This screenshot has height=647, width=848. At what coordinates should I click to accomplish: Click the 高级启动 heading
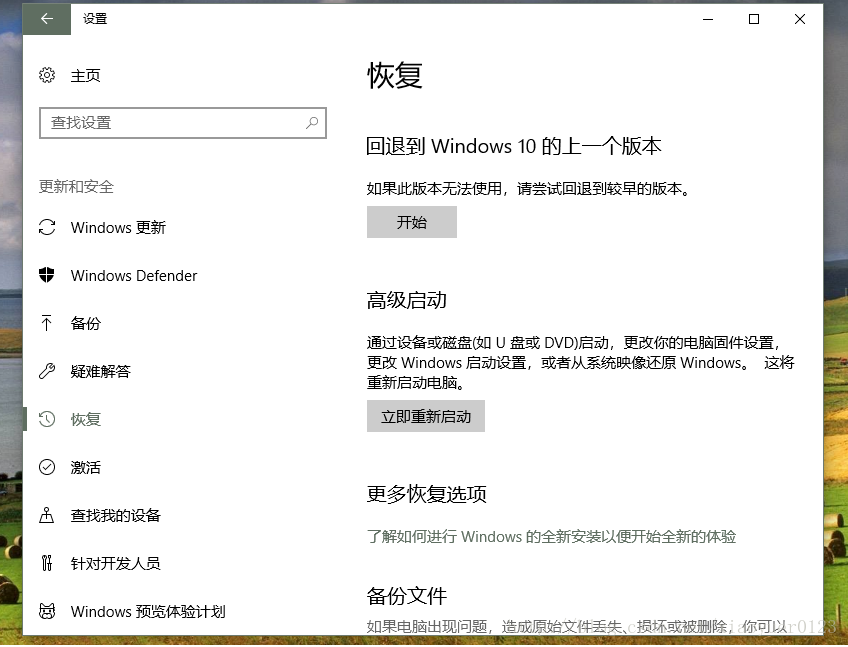coord(407,300)
